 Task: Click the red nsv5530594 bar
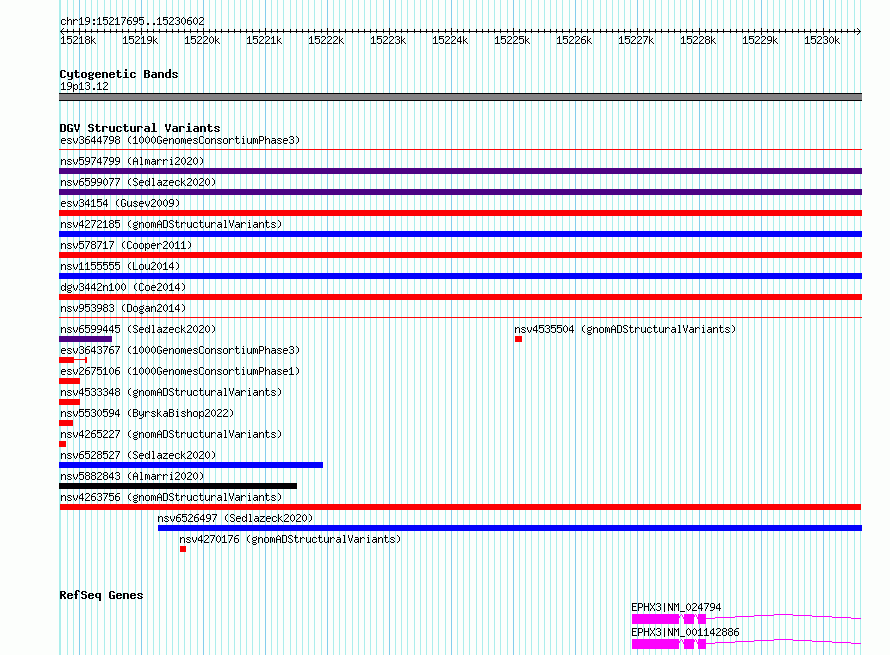click(66, 423)
